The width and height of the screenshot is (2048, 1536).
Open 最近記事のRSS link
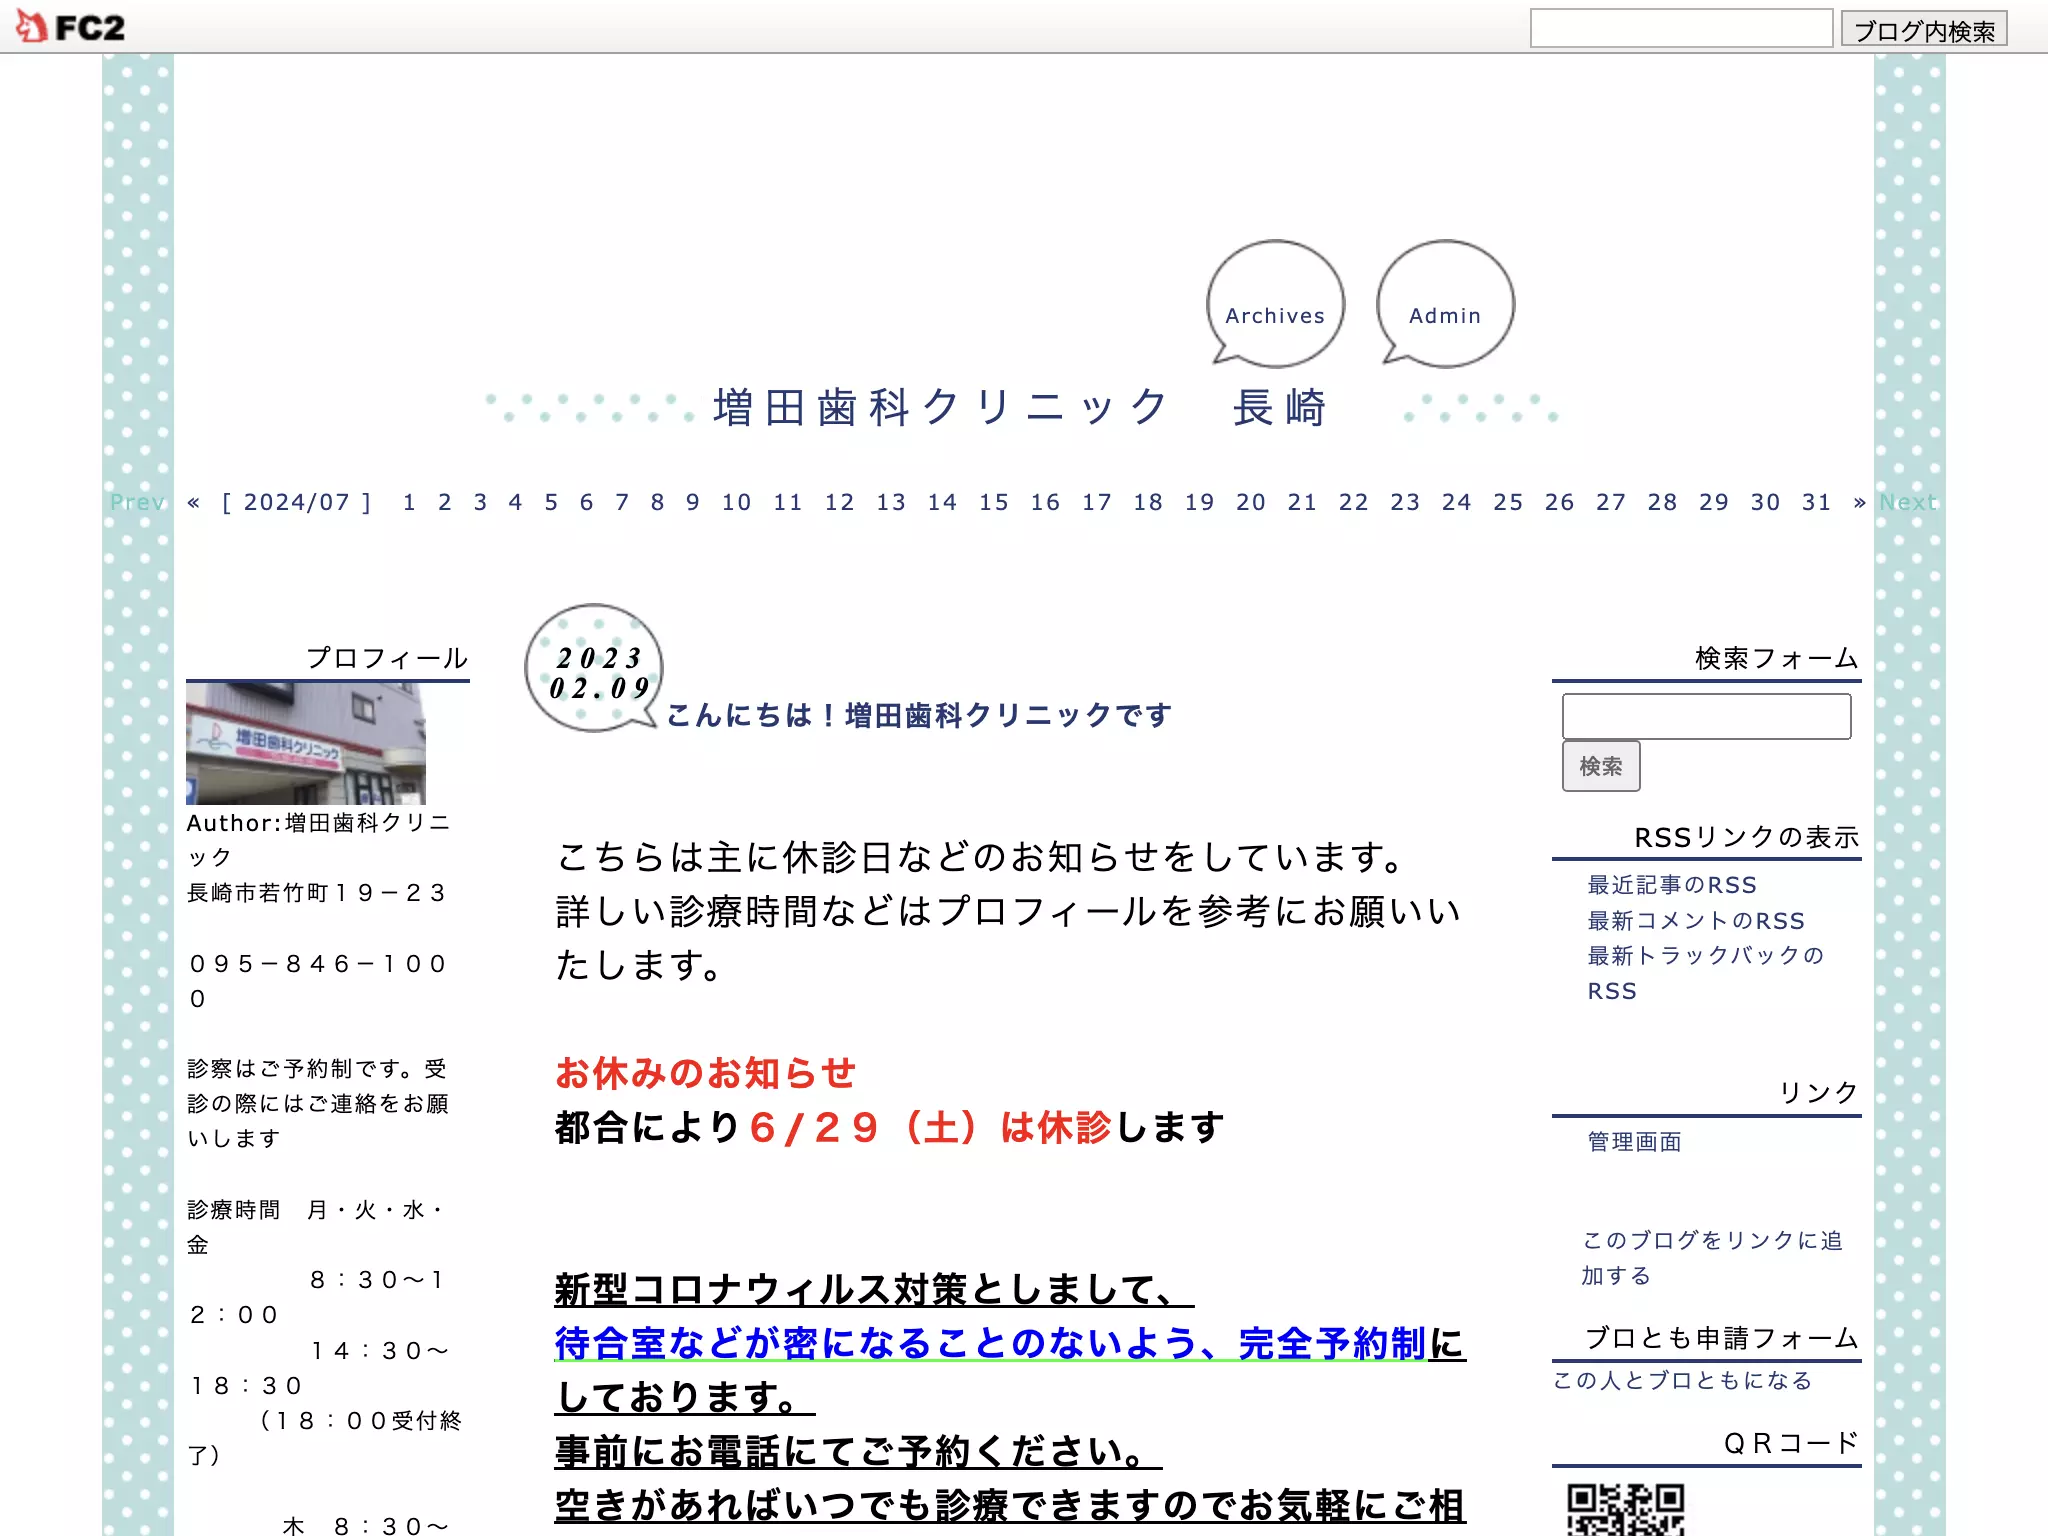tap(1672, 885)
